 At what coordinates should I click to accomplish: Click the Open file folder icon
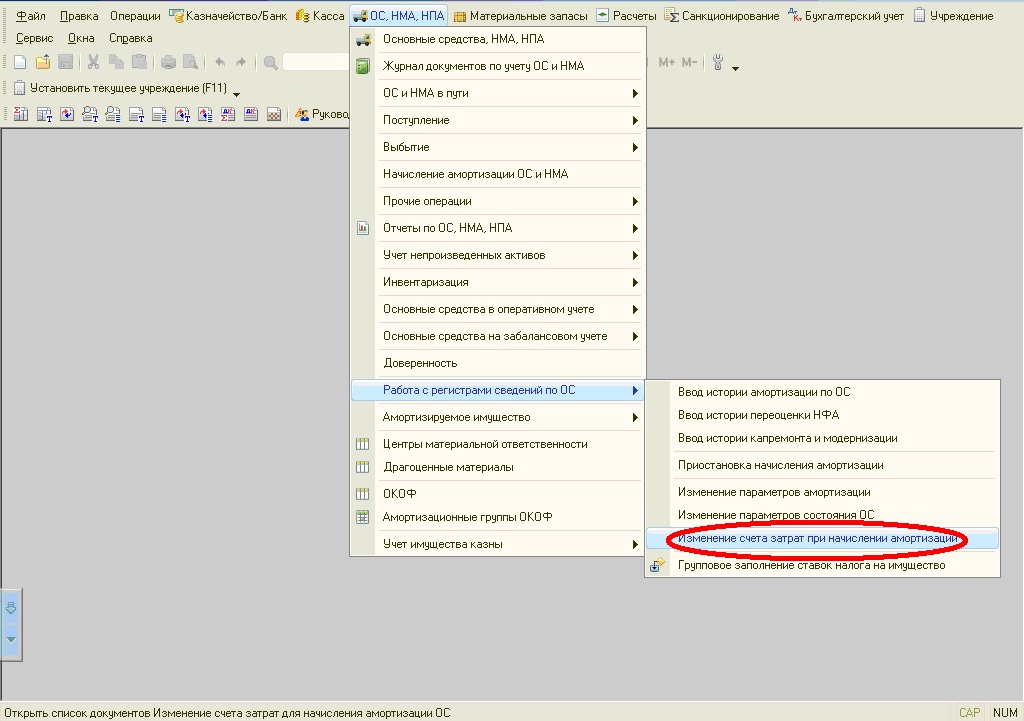pos(43,63)
